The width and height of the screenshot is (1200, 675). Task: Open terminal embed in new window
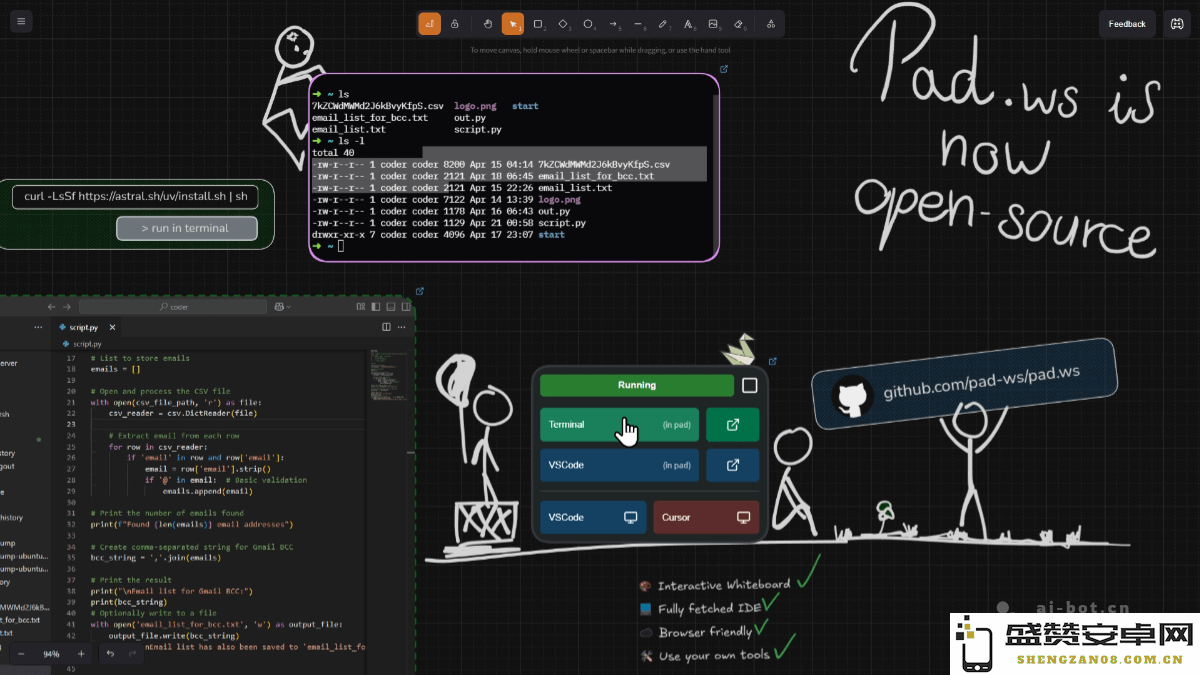point(724,69)
